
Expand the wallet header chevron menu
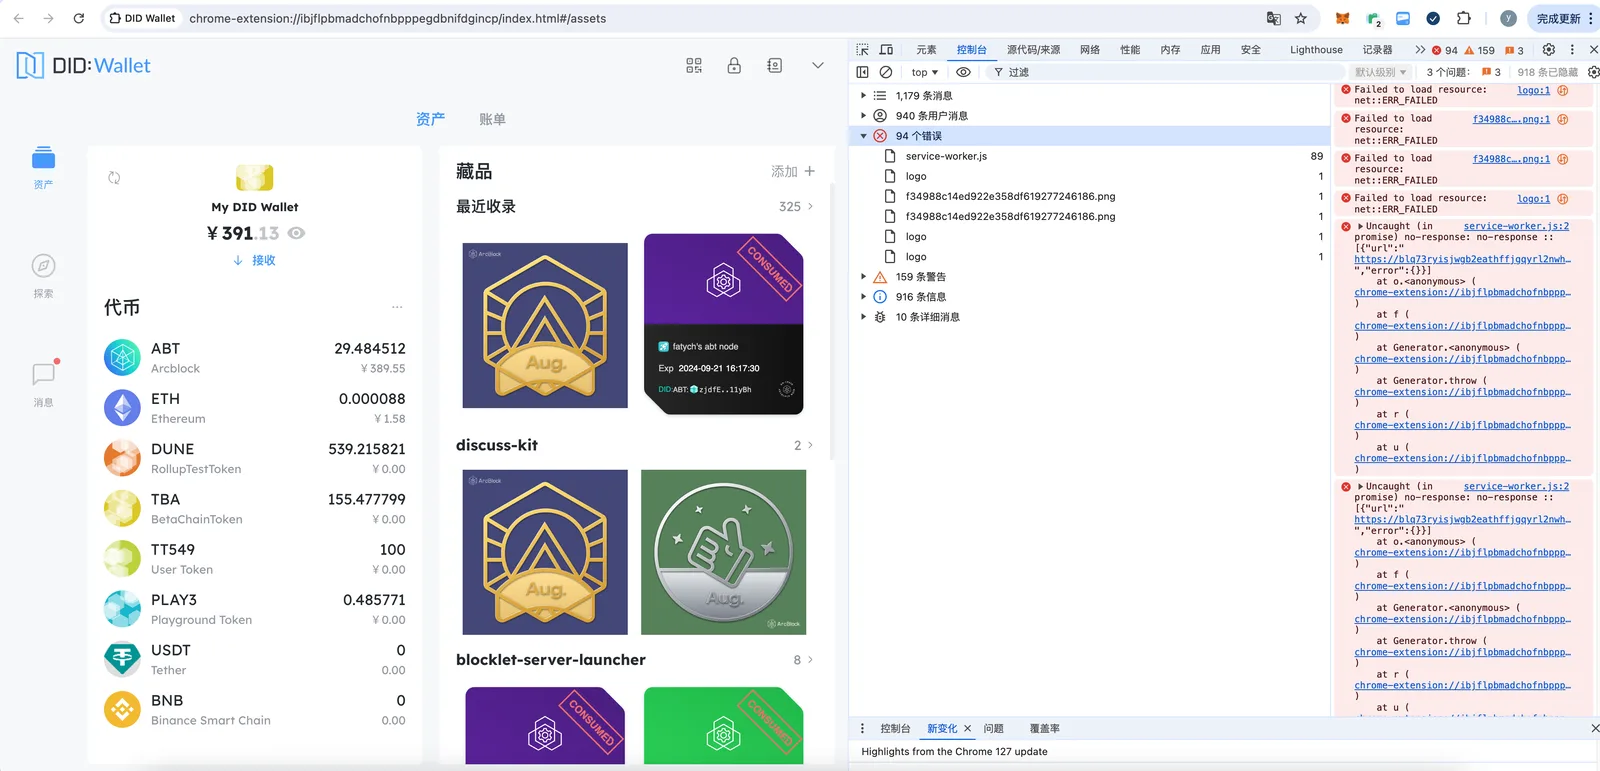click(817, 65)
